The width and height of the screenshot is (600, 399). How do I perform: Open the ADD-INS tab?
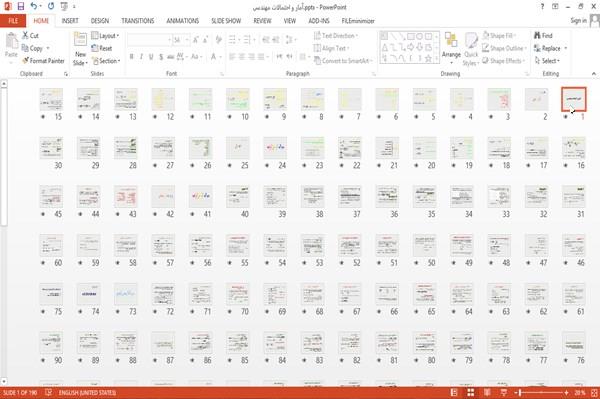(x=319, y=21)
